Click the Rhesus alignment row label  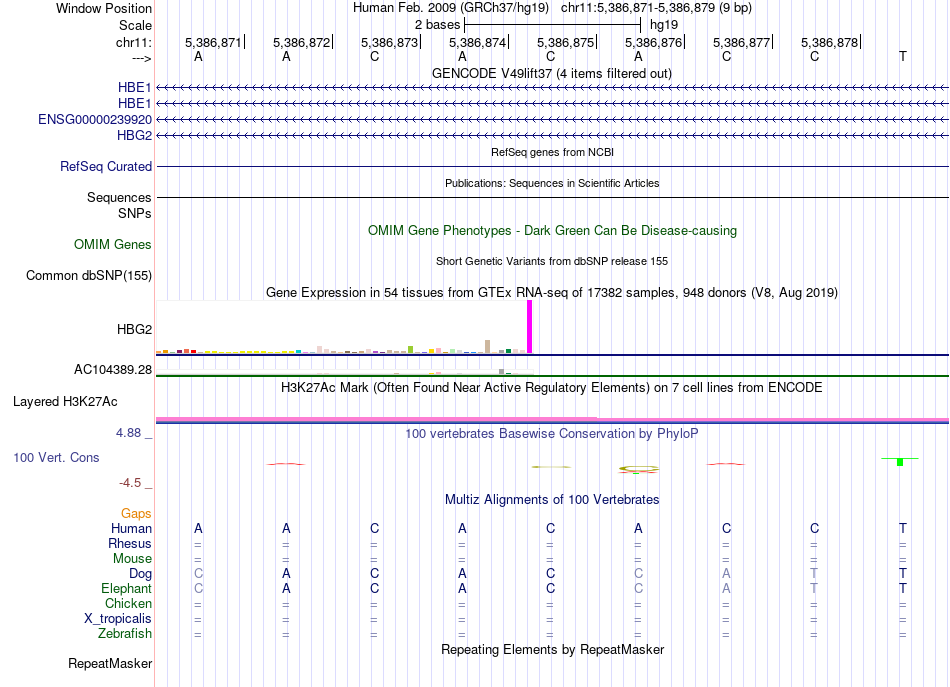click(x=130, y=543)
